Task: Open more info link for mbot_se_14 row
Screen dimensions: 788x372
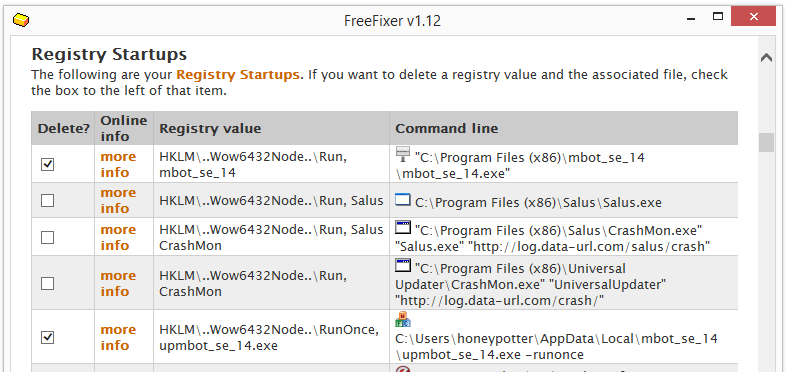Action: 118,164
